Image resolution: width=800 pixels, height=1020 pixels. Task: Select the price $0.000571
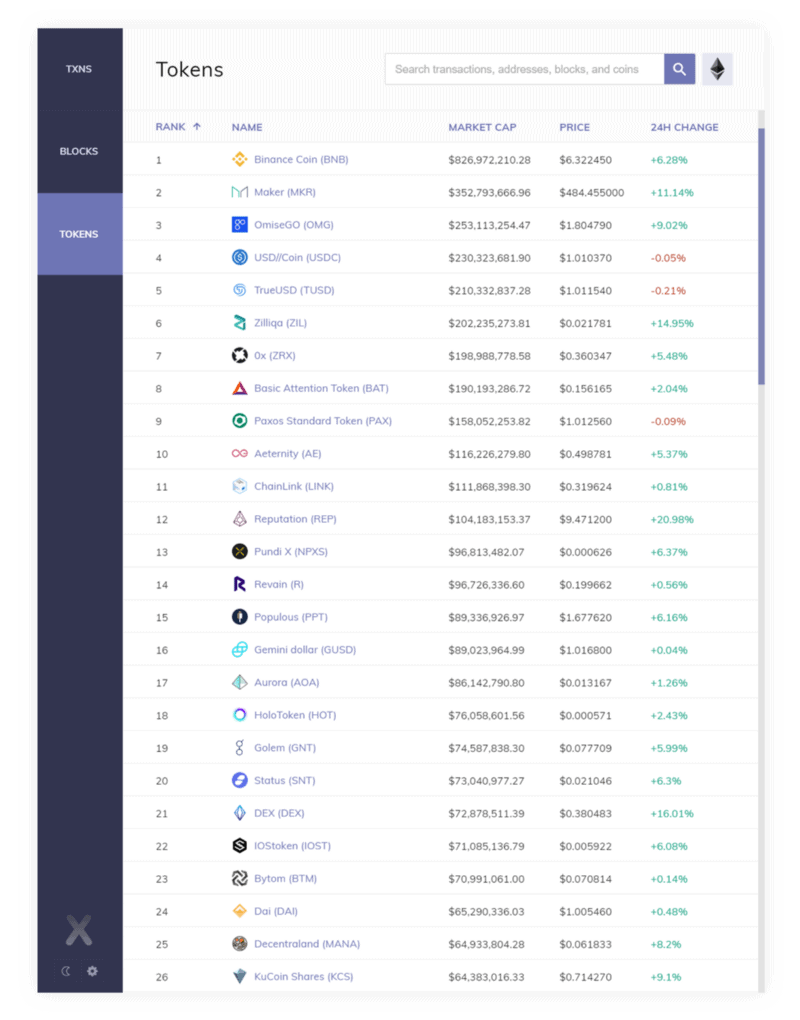tap(585, 716)
